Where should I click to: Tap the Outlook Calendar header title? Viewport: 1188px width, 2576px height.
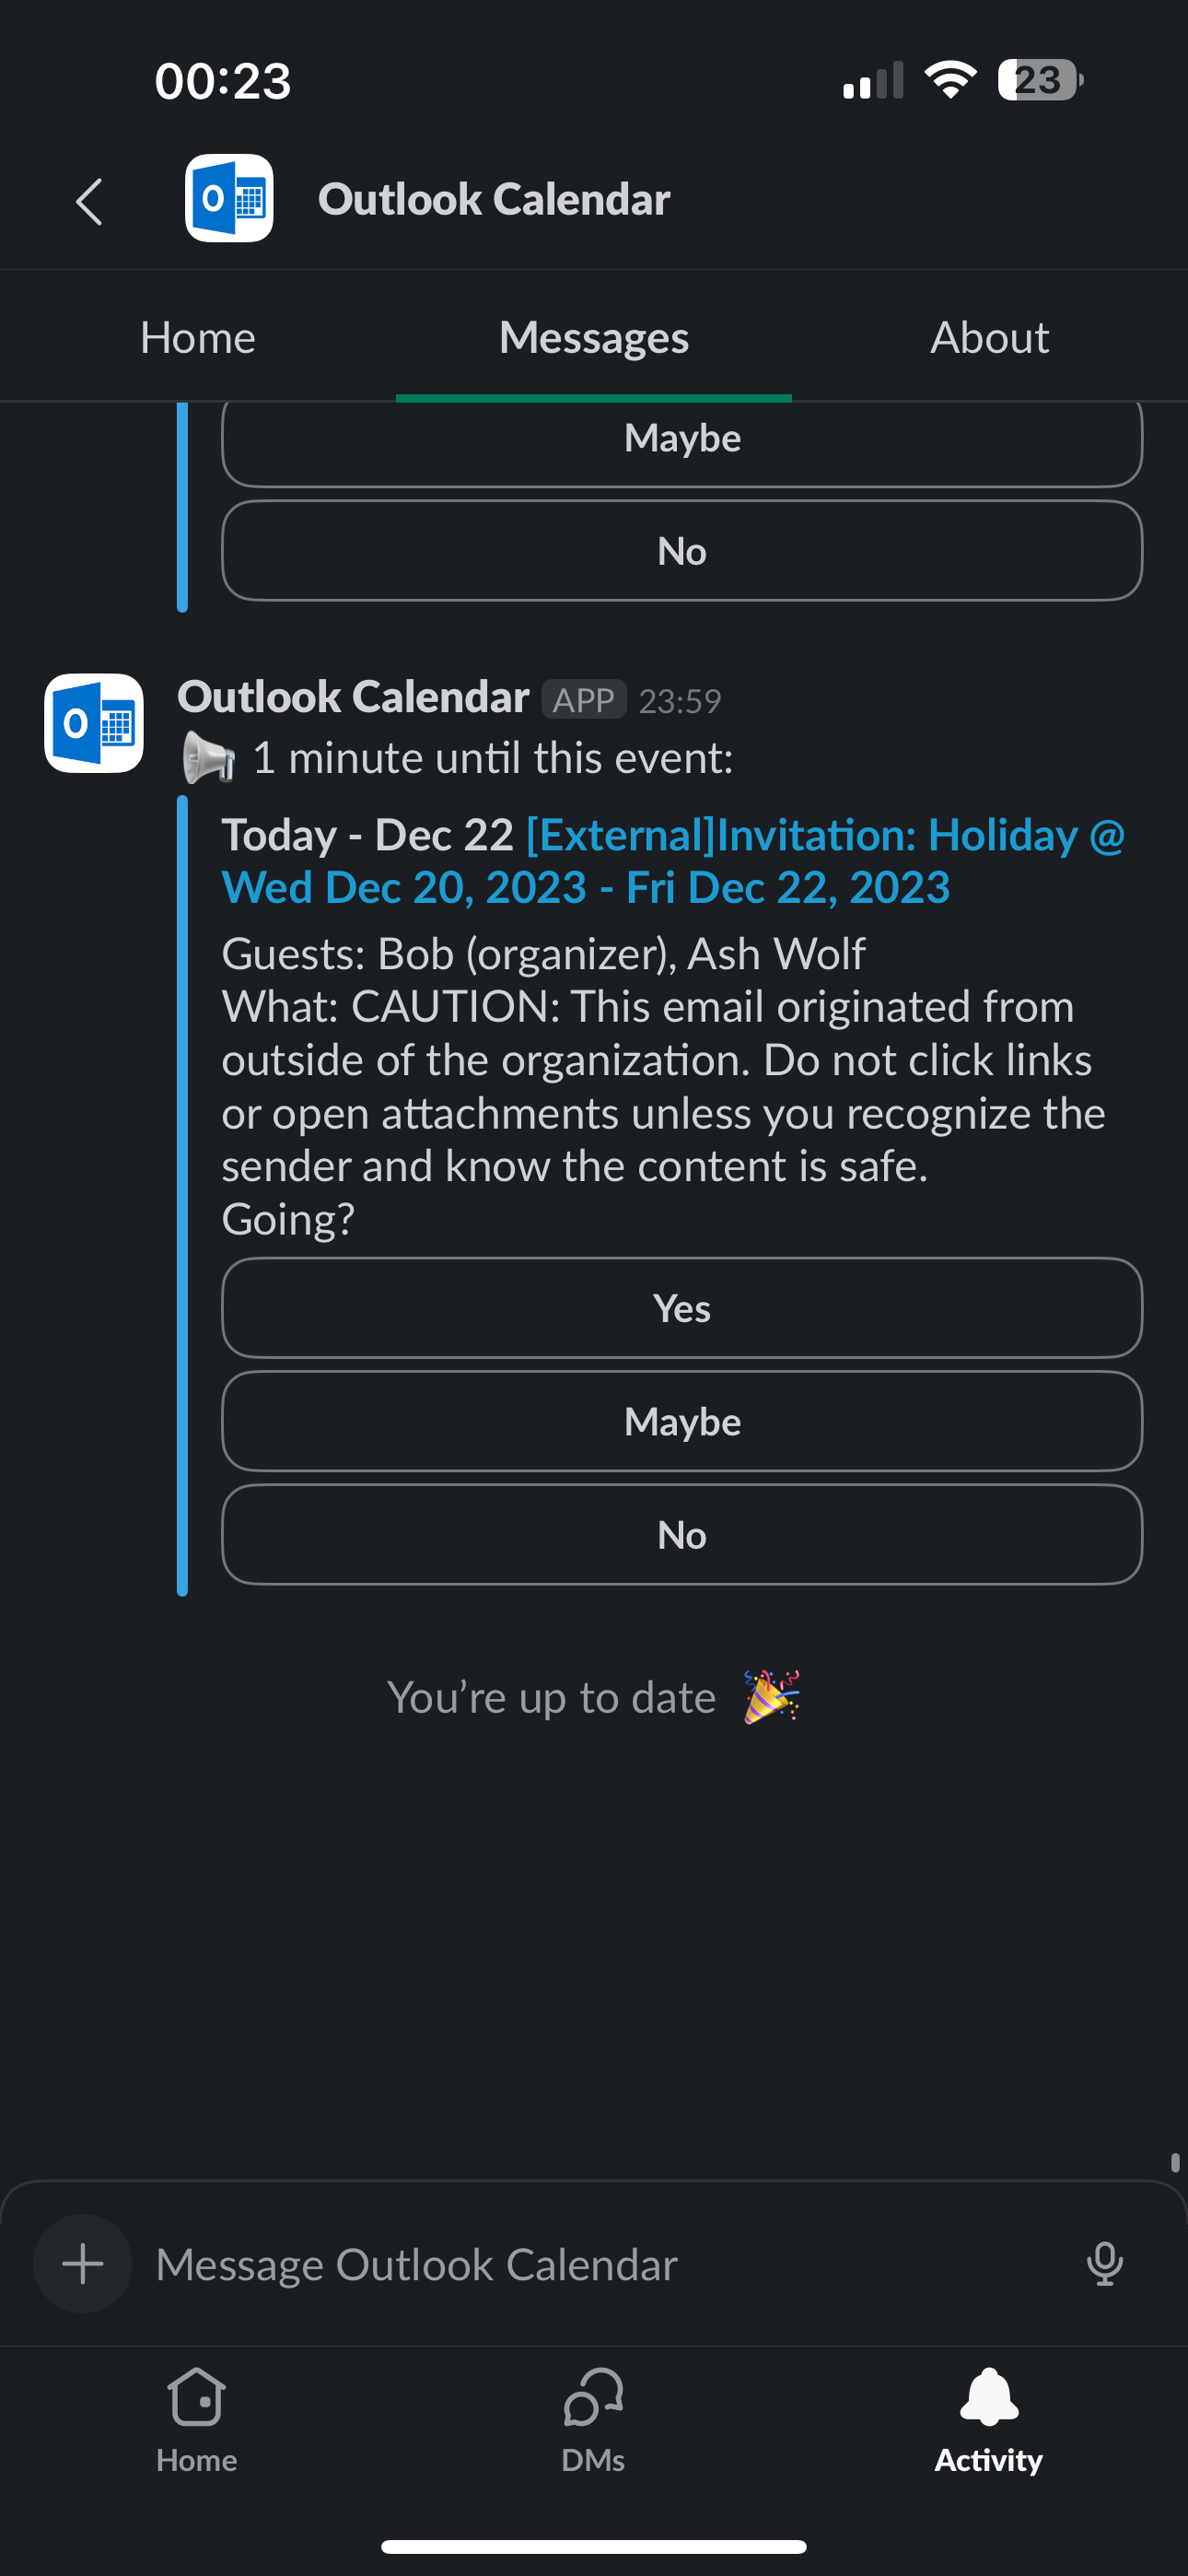[494, 199]
